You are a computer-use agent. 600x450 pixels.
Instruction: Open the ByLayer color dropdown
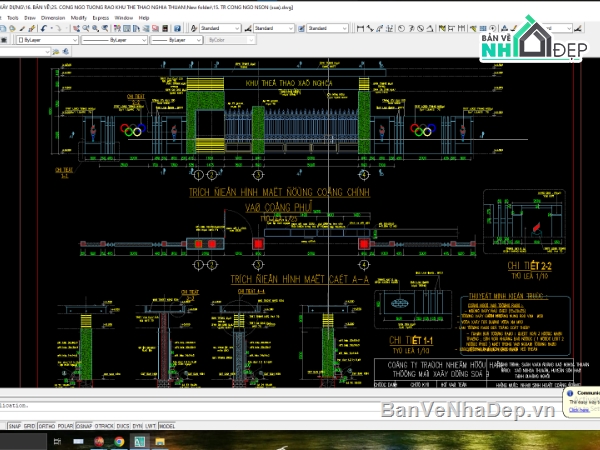47,40
